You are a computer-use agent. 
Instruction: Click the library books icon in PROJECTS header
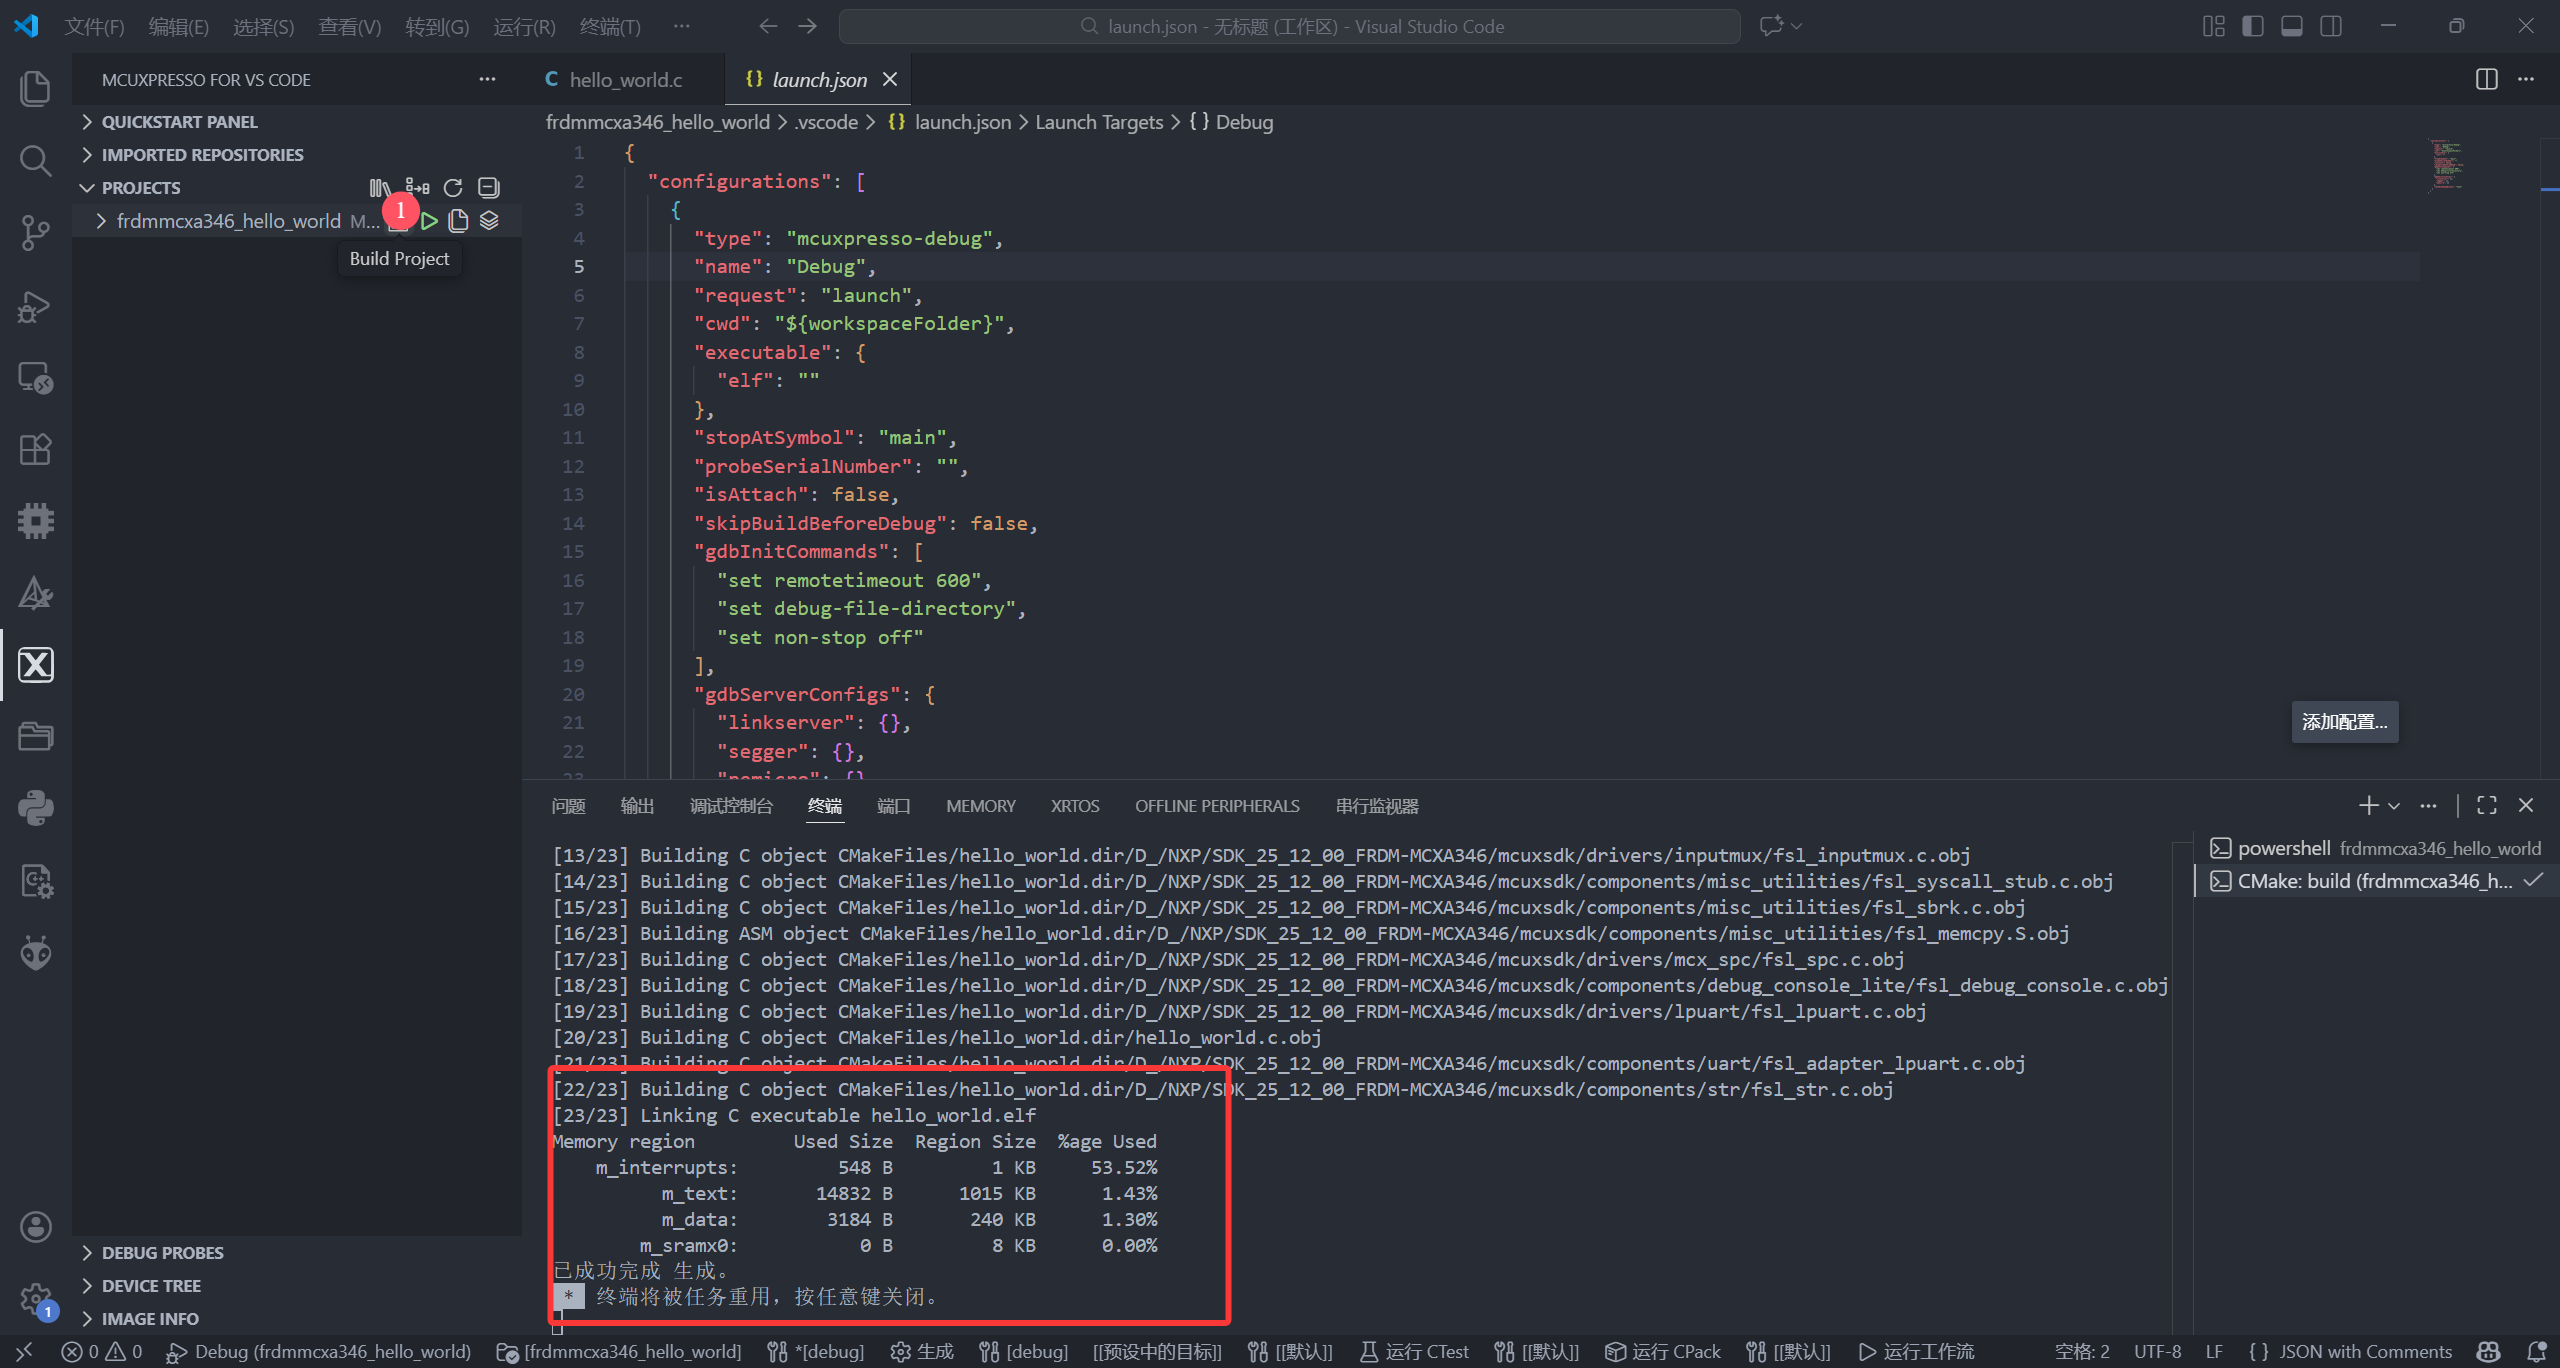(380, 188)
